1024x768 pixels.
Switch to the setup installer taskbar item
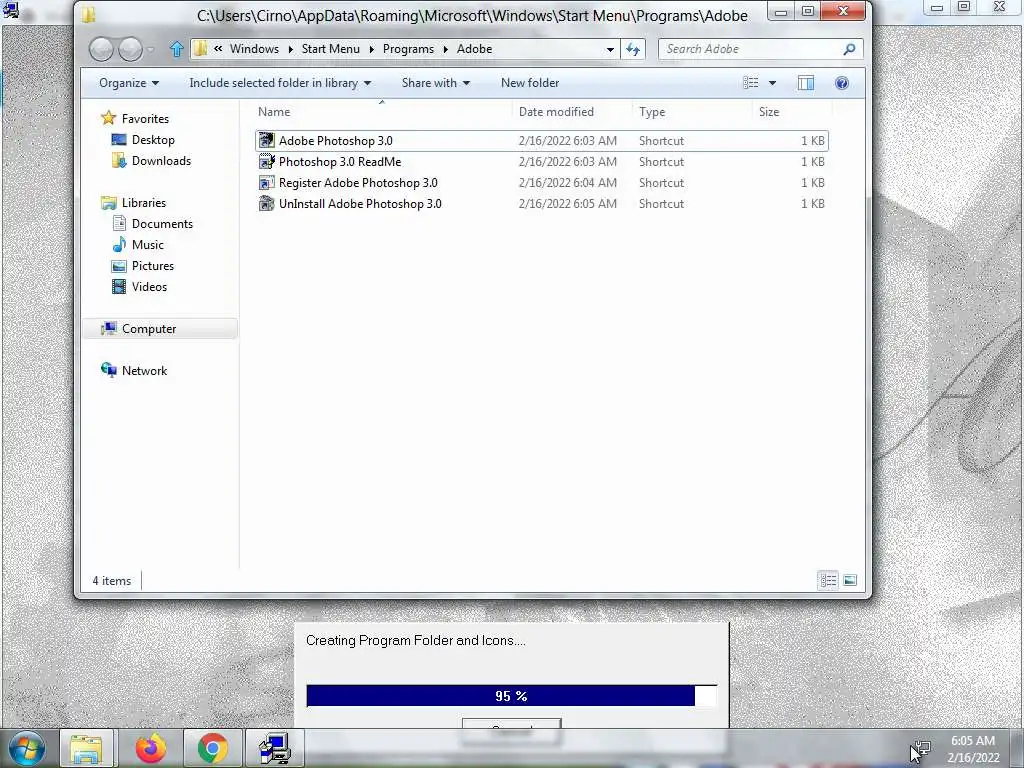274,748
